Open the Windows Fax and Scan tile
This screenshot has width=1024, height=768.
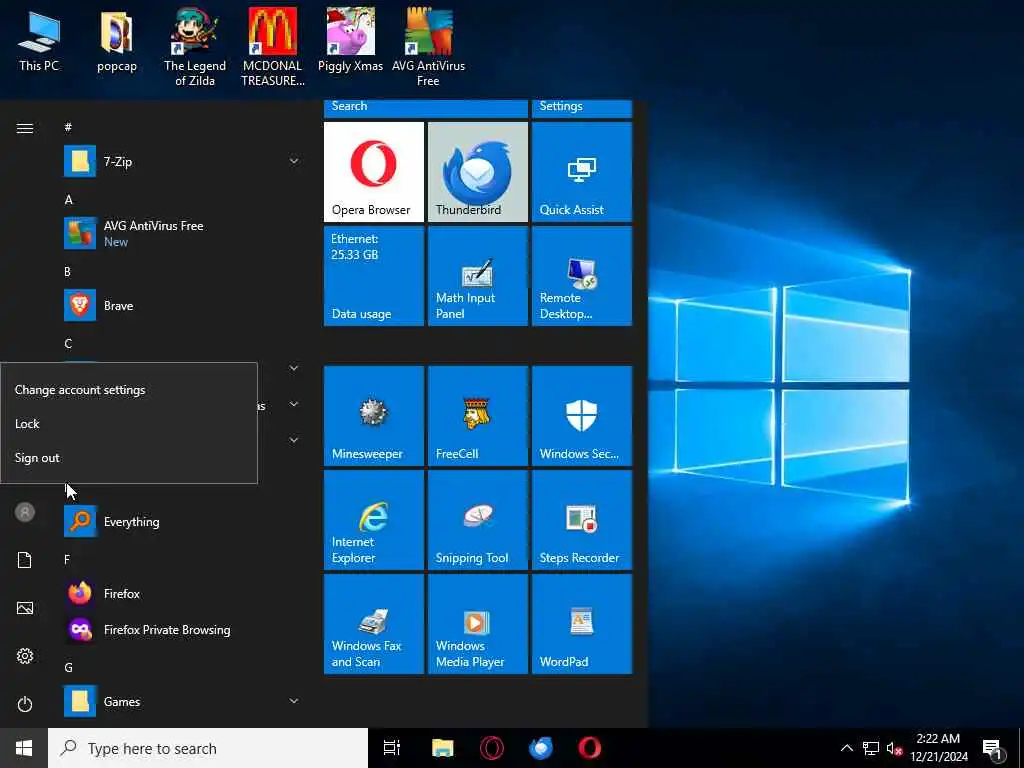(x=374, y=624)
